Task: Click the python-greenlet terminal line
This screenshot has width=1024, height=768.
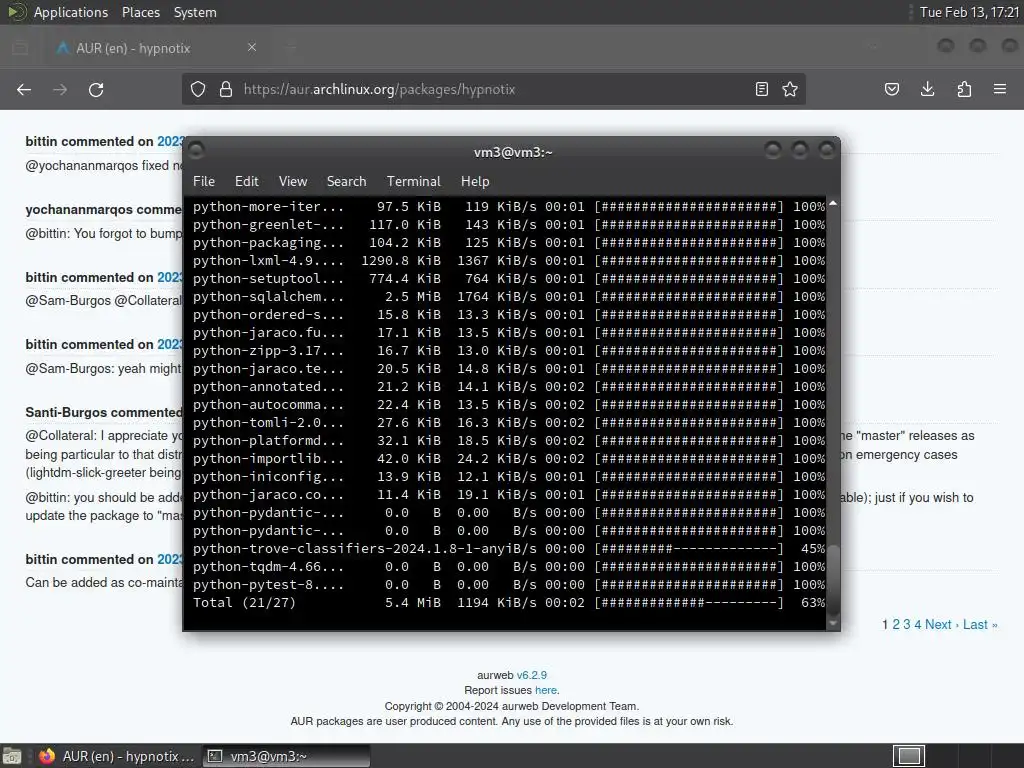Action: [x=509, y=225]
